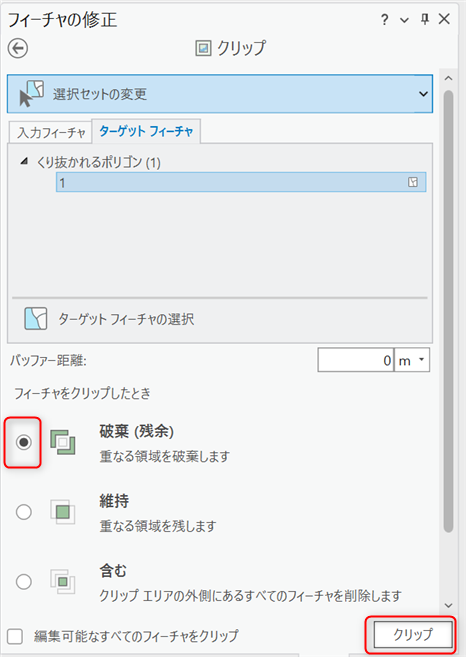Go back using the circled arrow icon

click(x=18, y=49)
